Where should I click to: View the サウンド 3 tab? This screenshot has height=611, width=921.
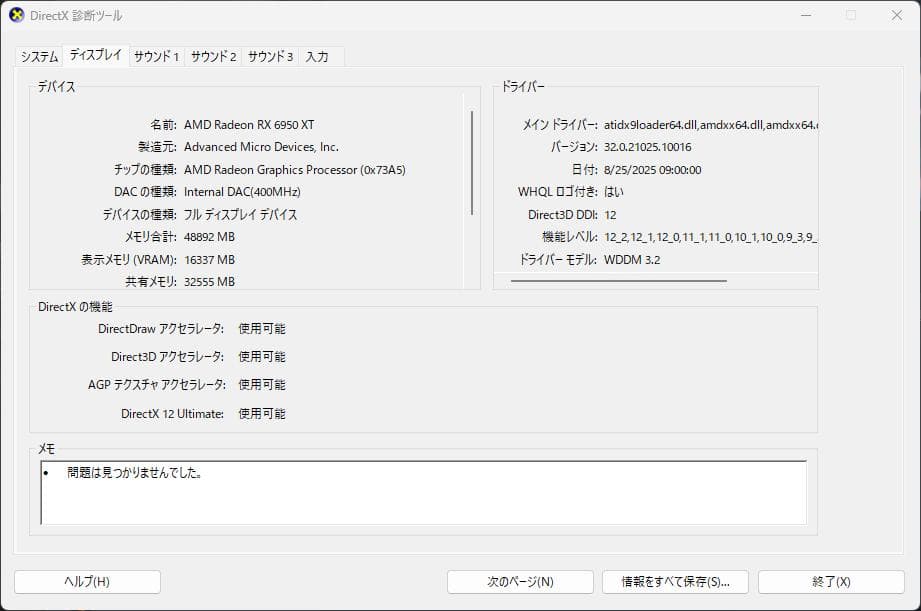click(x=270, y=57)
